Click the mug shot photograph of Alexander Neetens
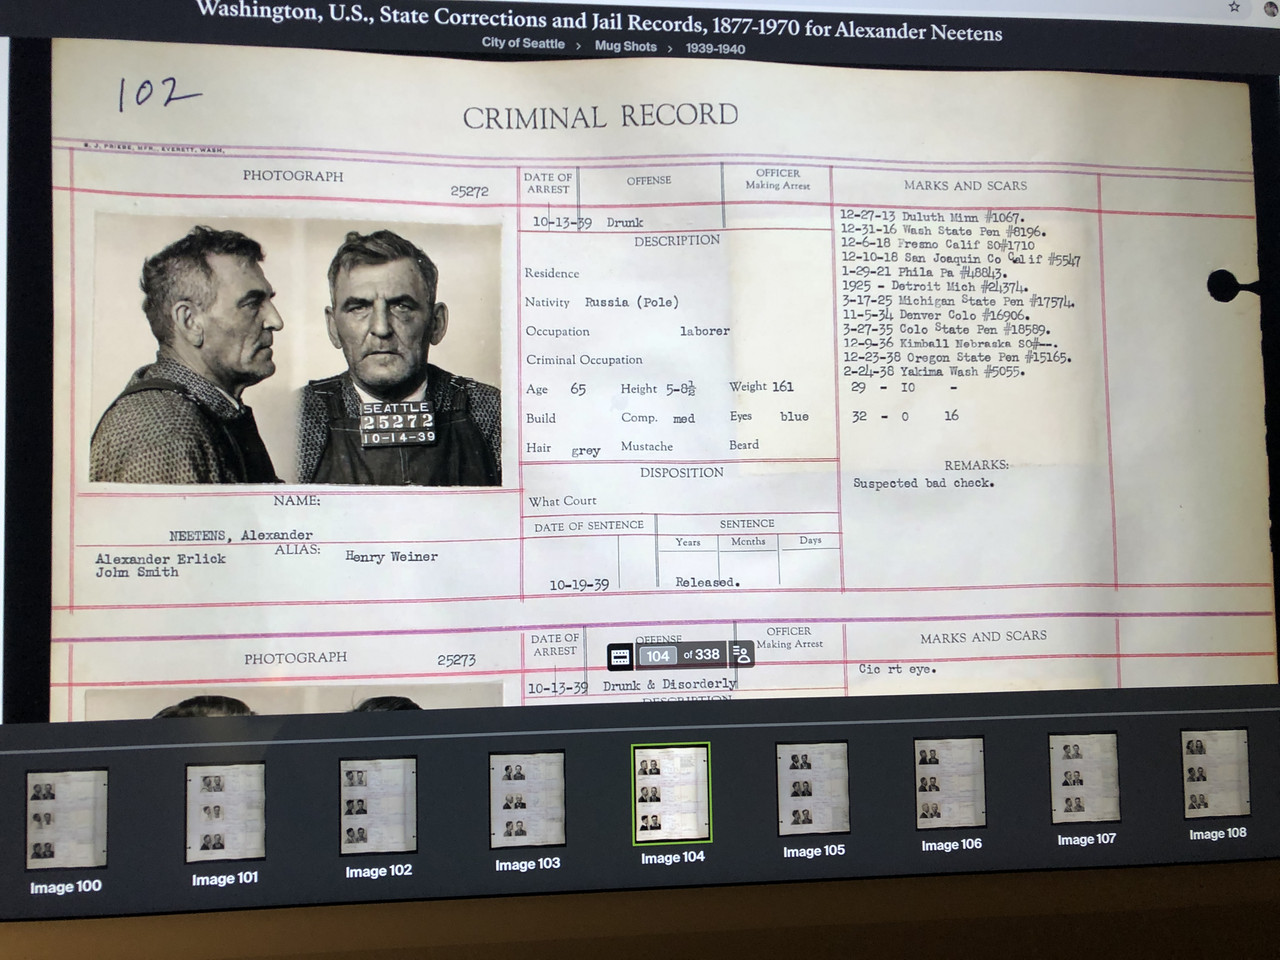Image resolution: width=1280 pixels, height=960 pixels. pyautogui.click(x=296, y=350)
